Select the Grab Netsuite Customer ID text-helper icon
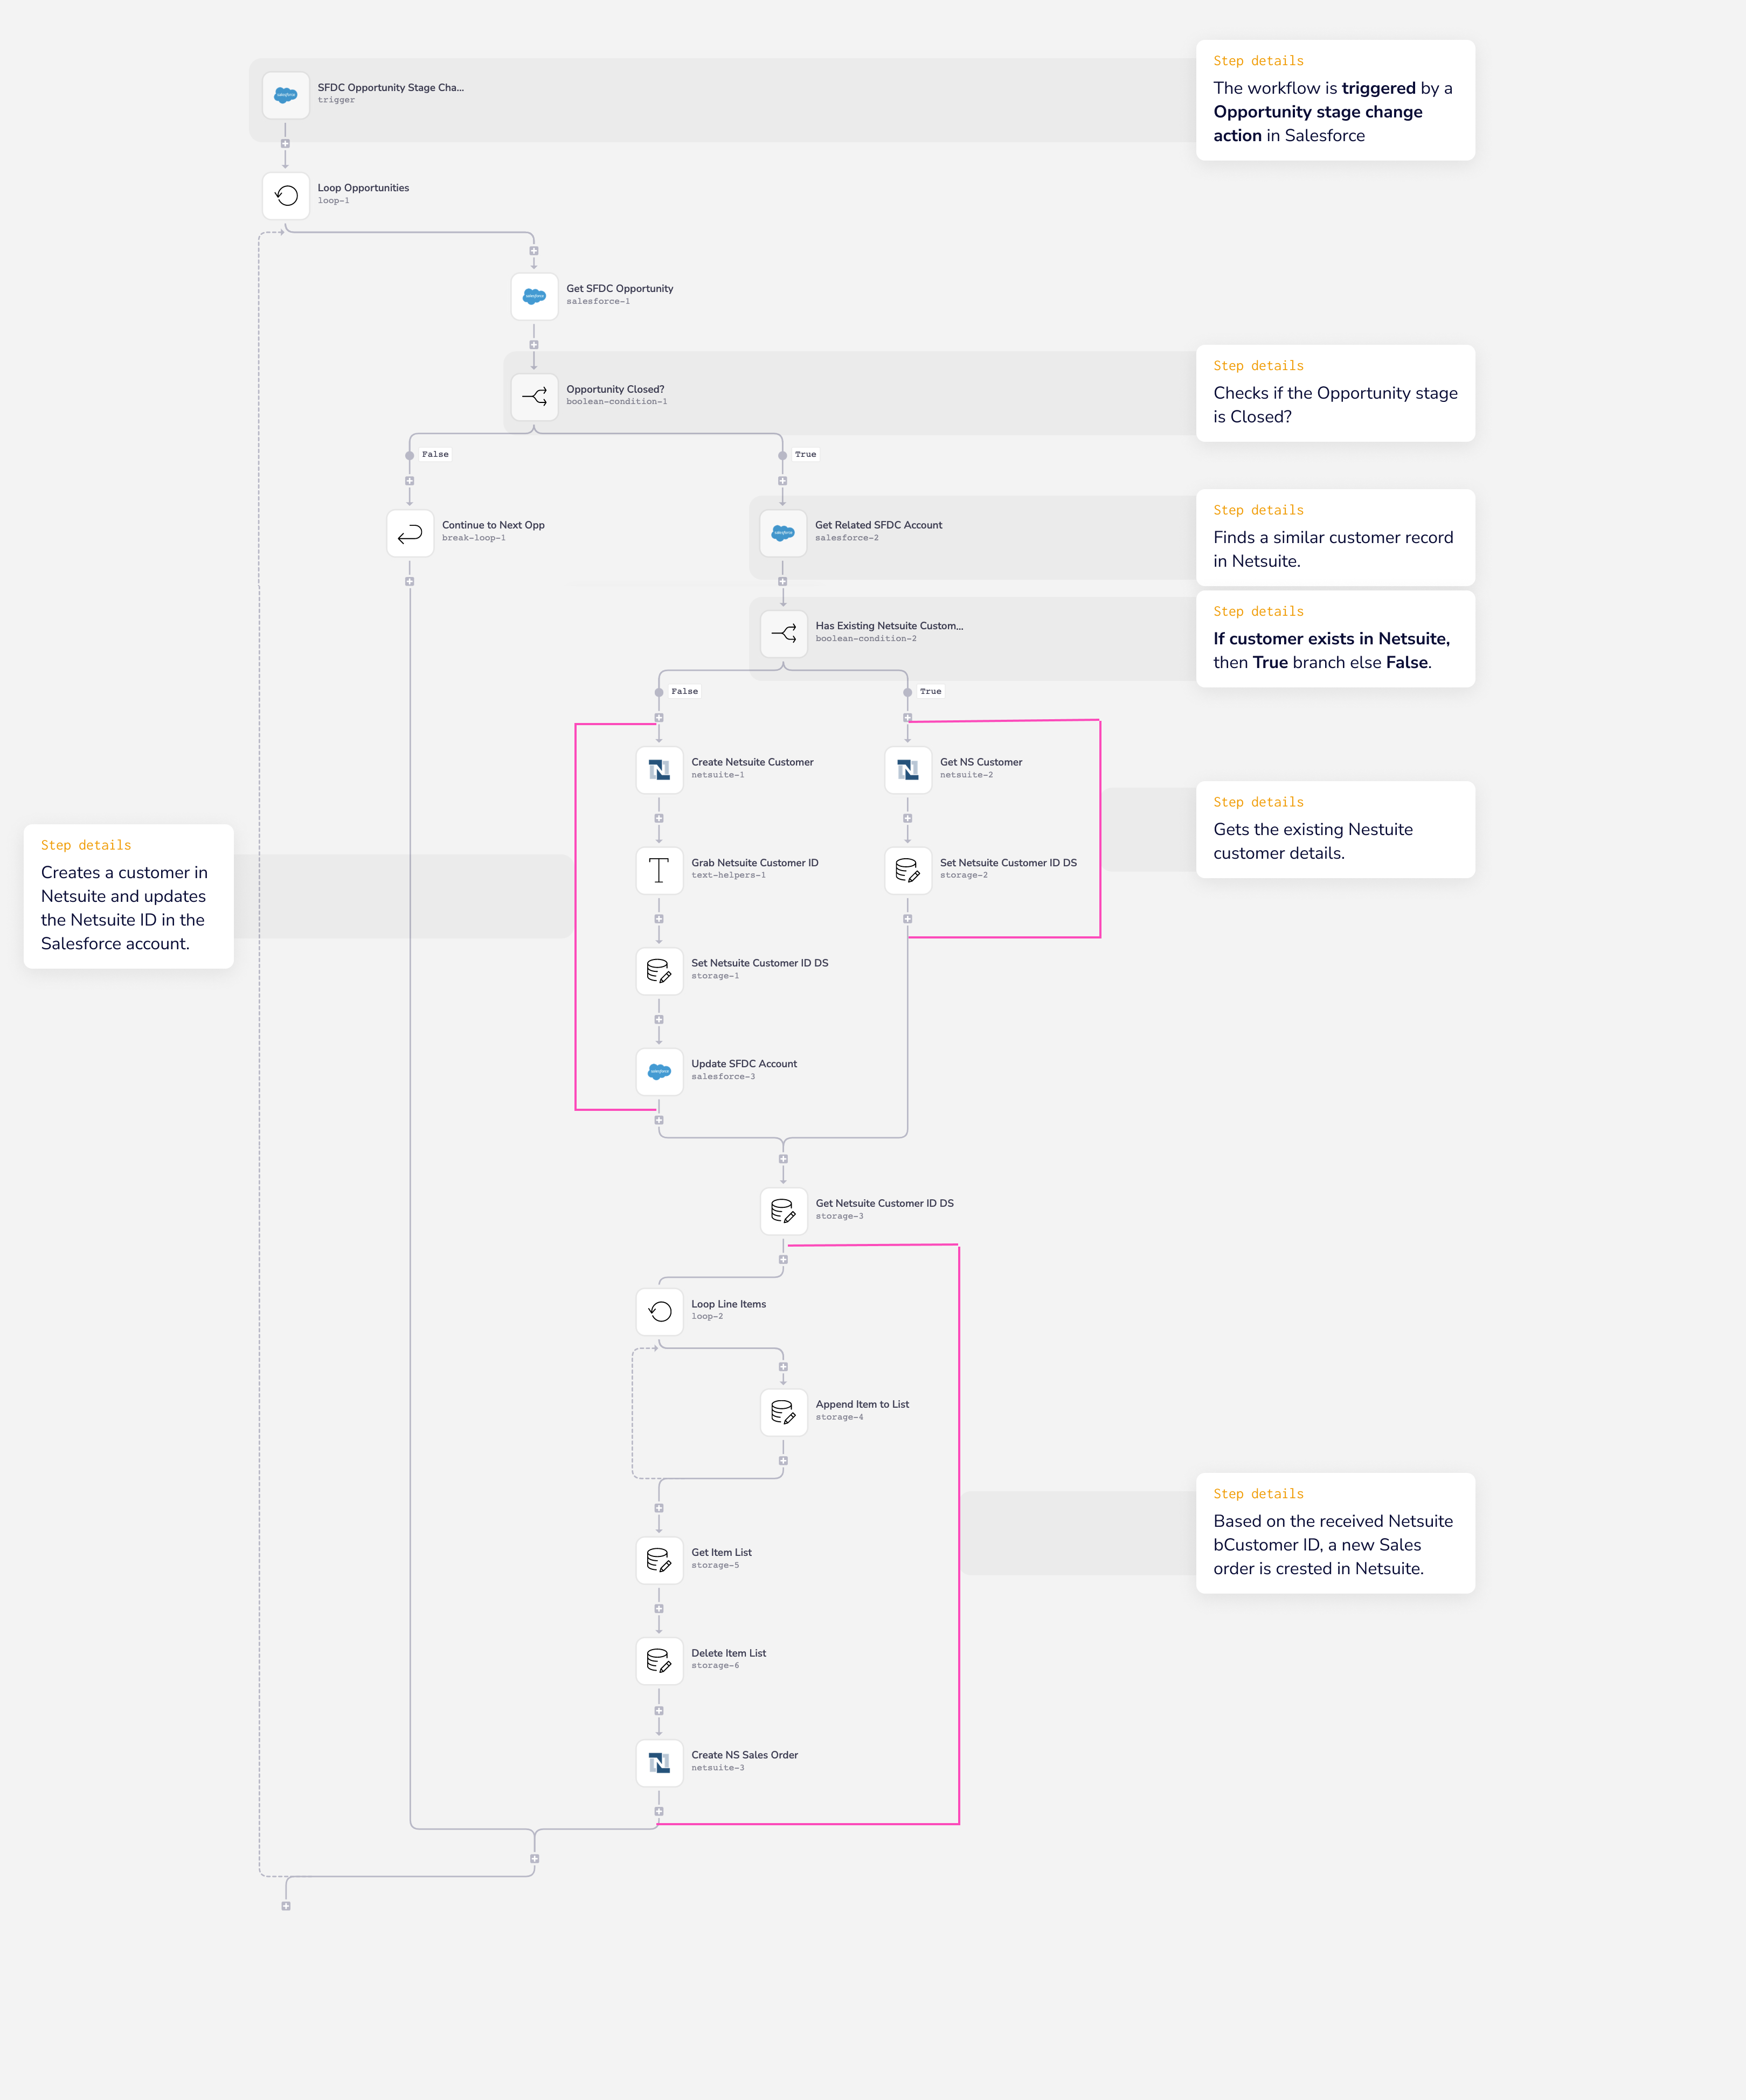The image size is (1746, 2100). tap(659, 870)
